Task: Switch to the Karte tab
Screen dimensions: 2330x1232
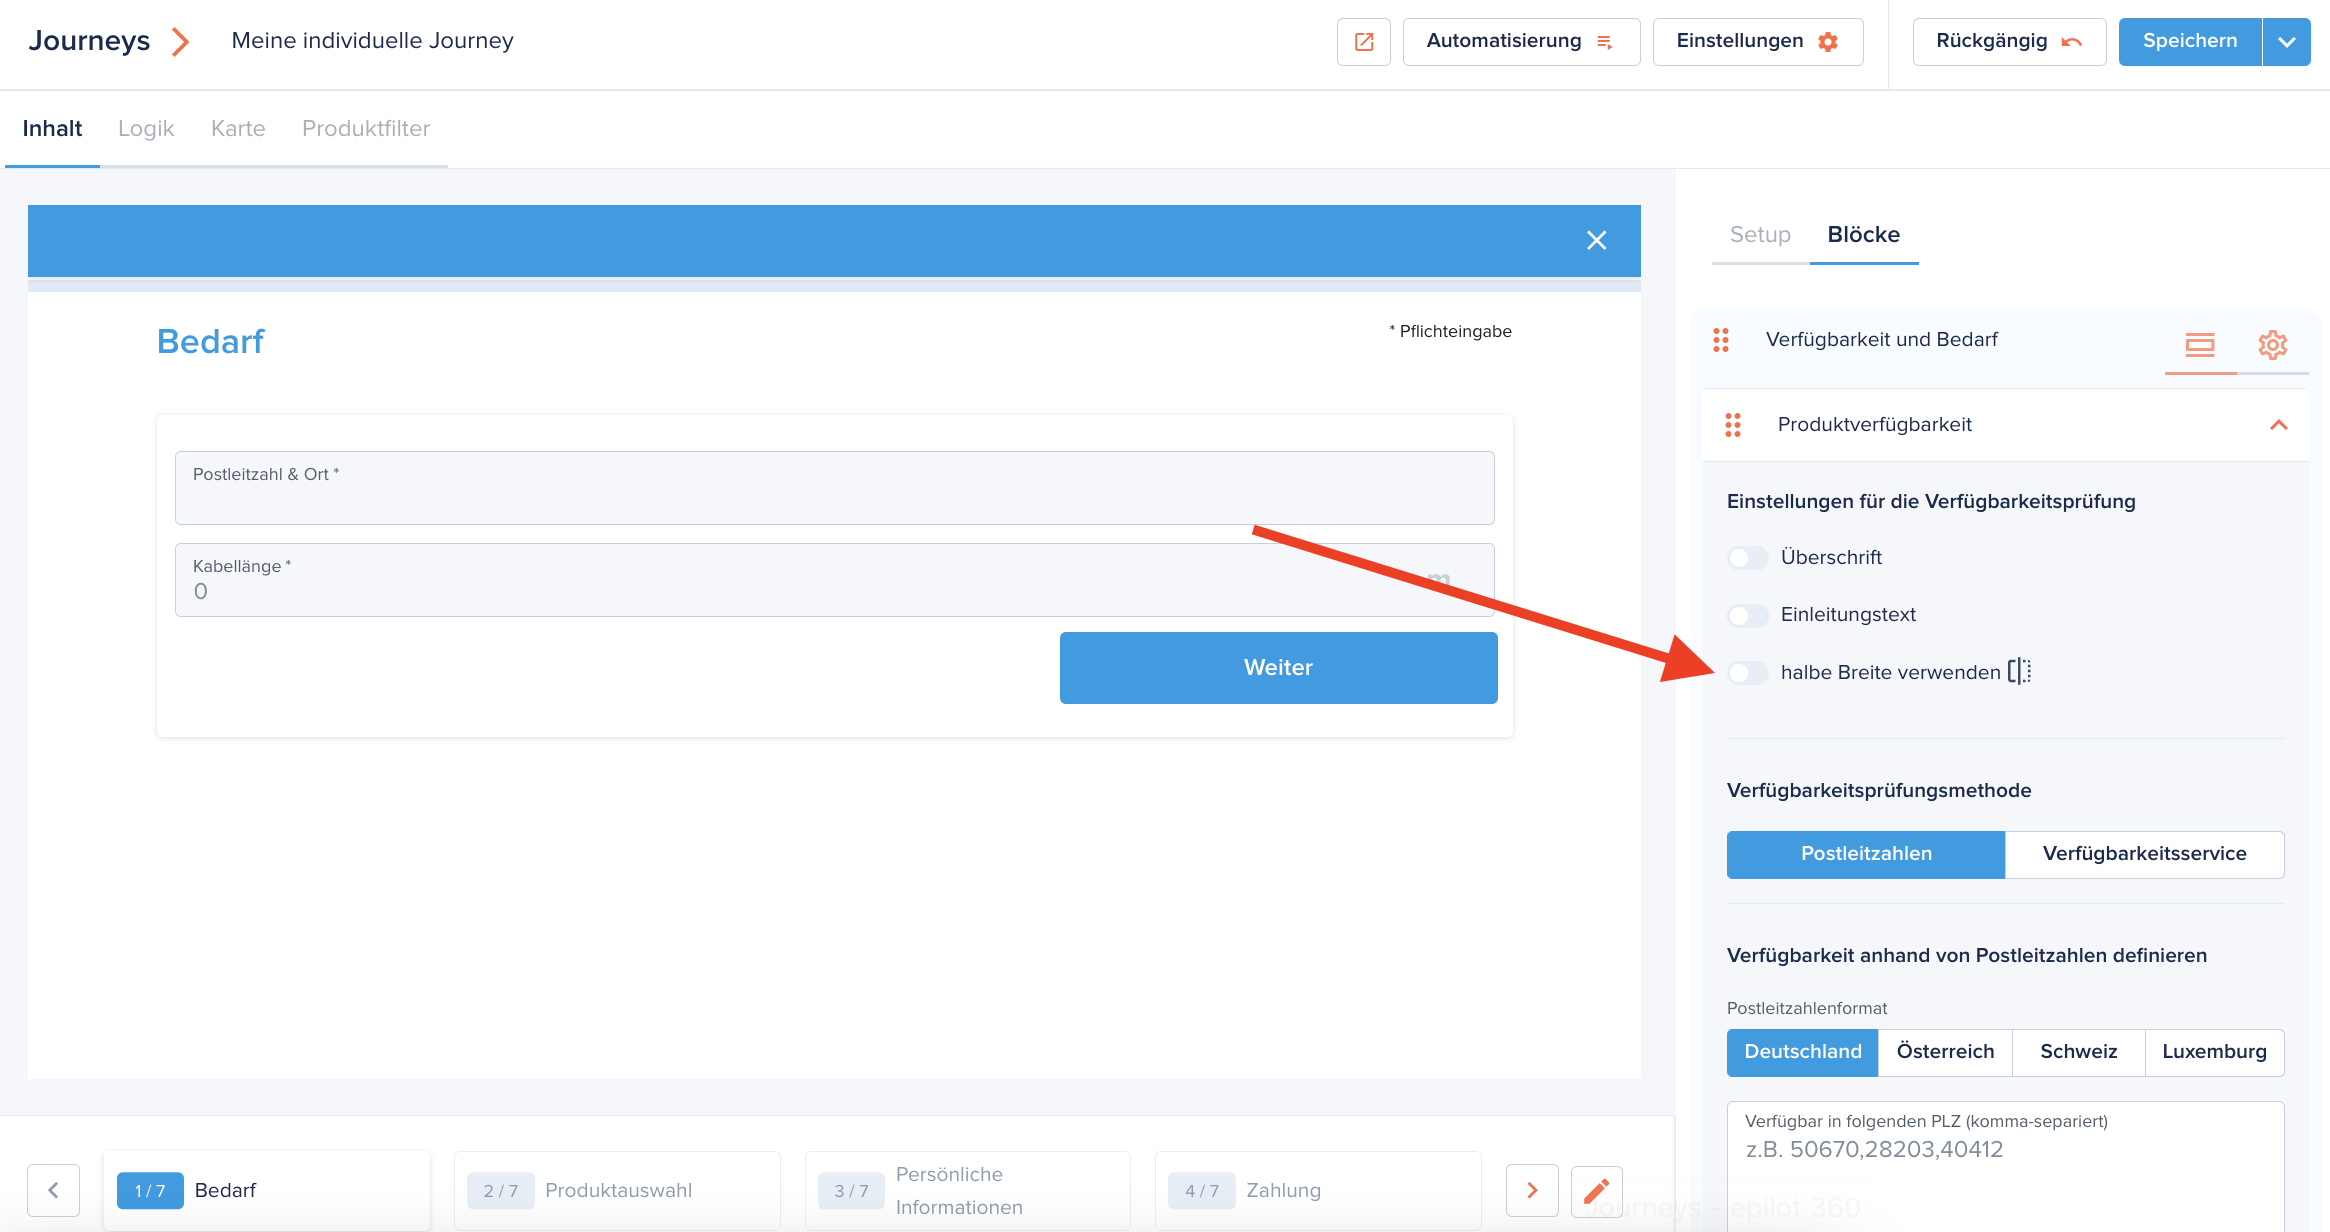Action: (x=238, y=129)
